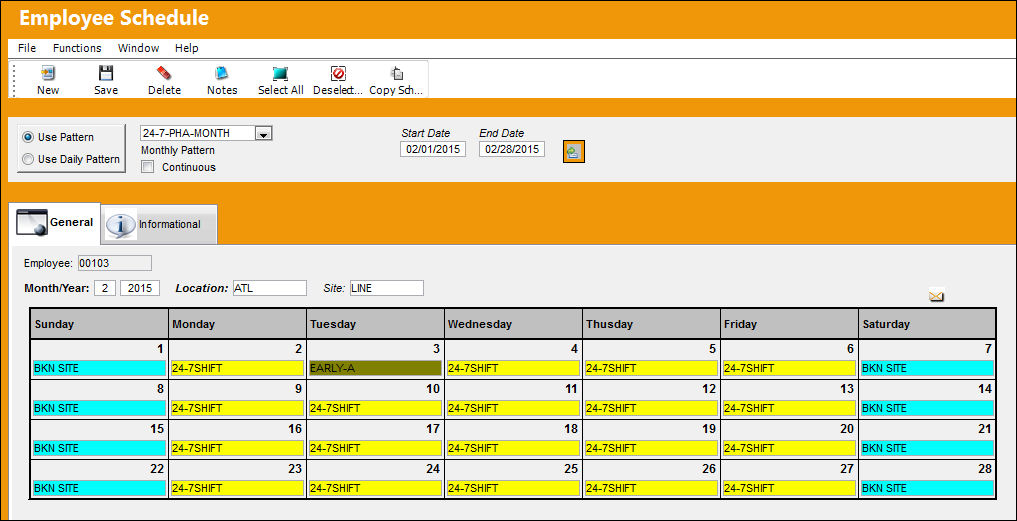Open the File menu
Screen dimensions: 1017x521
coord(27,48)
